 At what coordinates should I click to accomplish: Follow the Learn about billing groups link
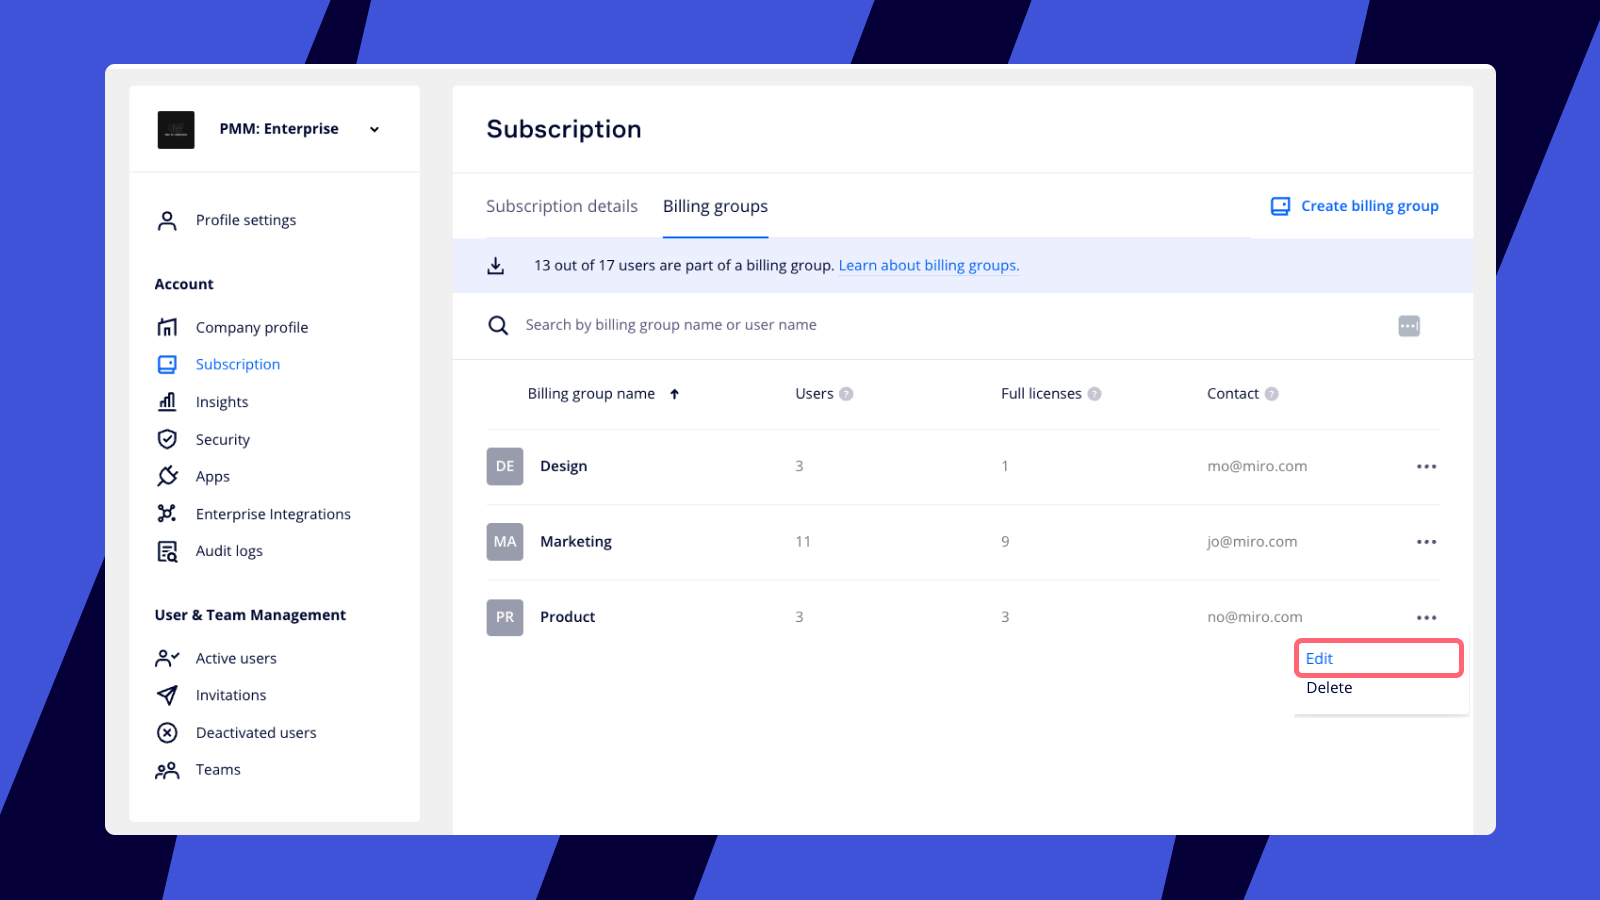point(928,265)
